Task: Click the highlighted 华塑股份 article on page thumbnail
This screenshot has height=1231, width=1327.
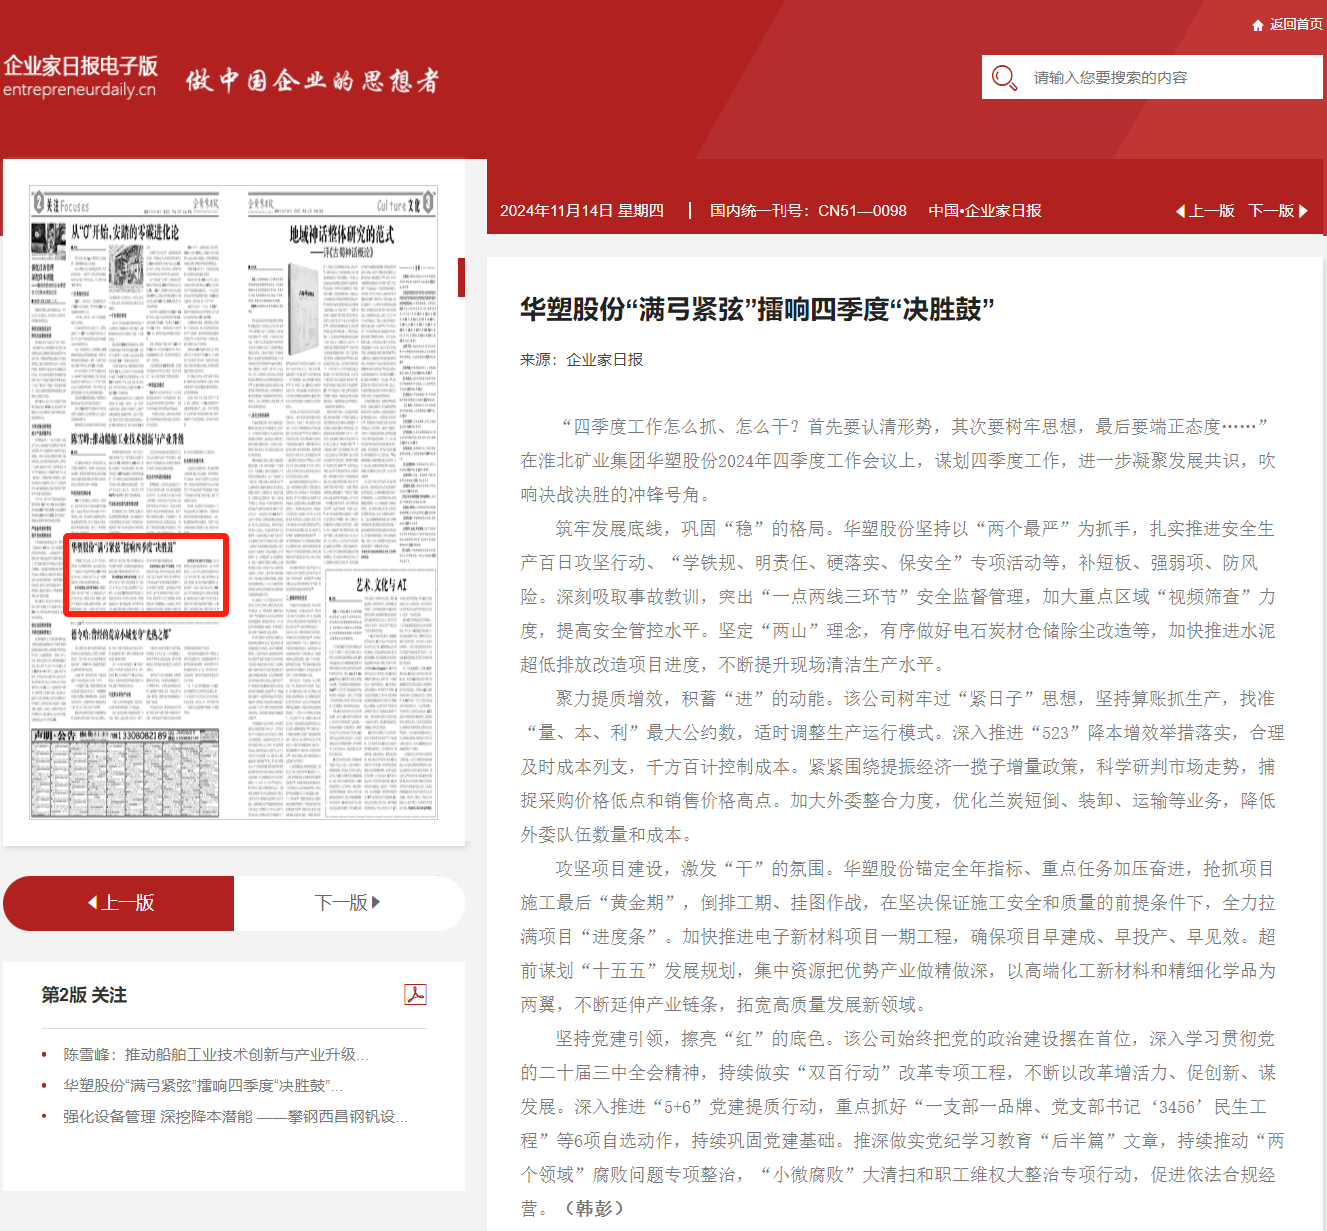Action: pyautogui.click(x=146, y=575)
